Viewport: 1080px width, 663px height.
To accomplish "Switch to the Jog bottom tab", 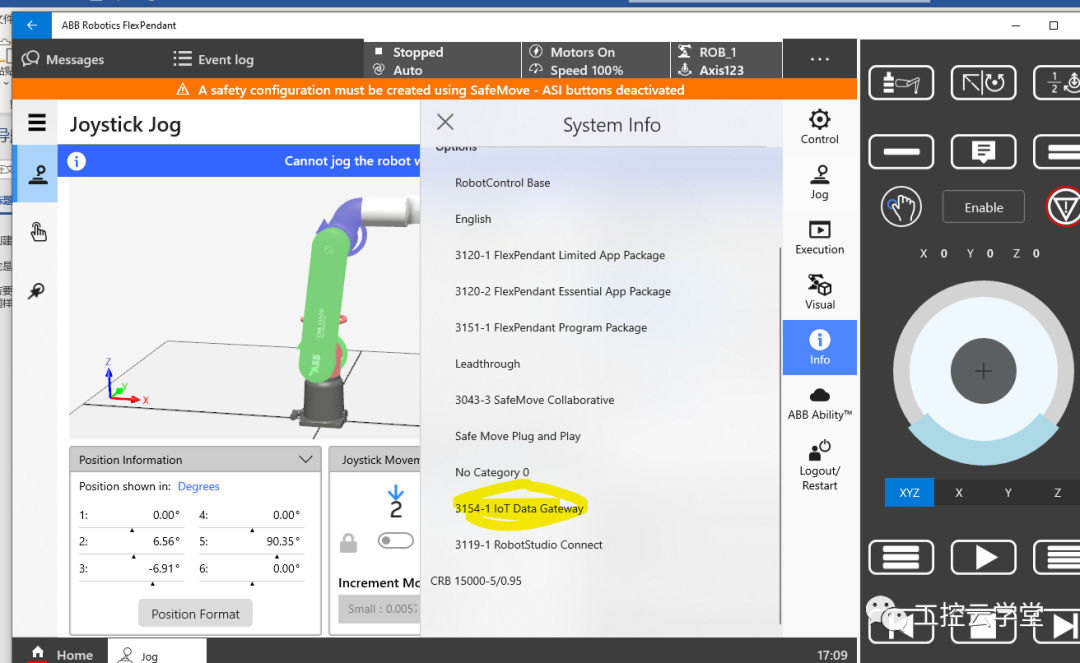I will click(x=157, y=653).
